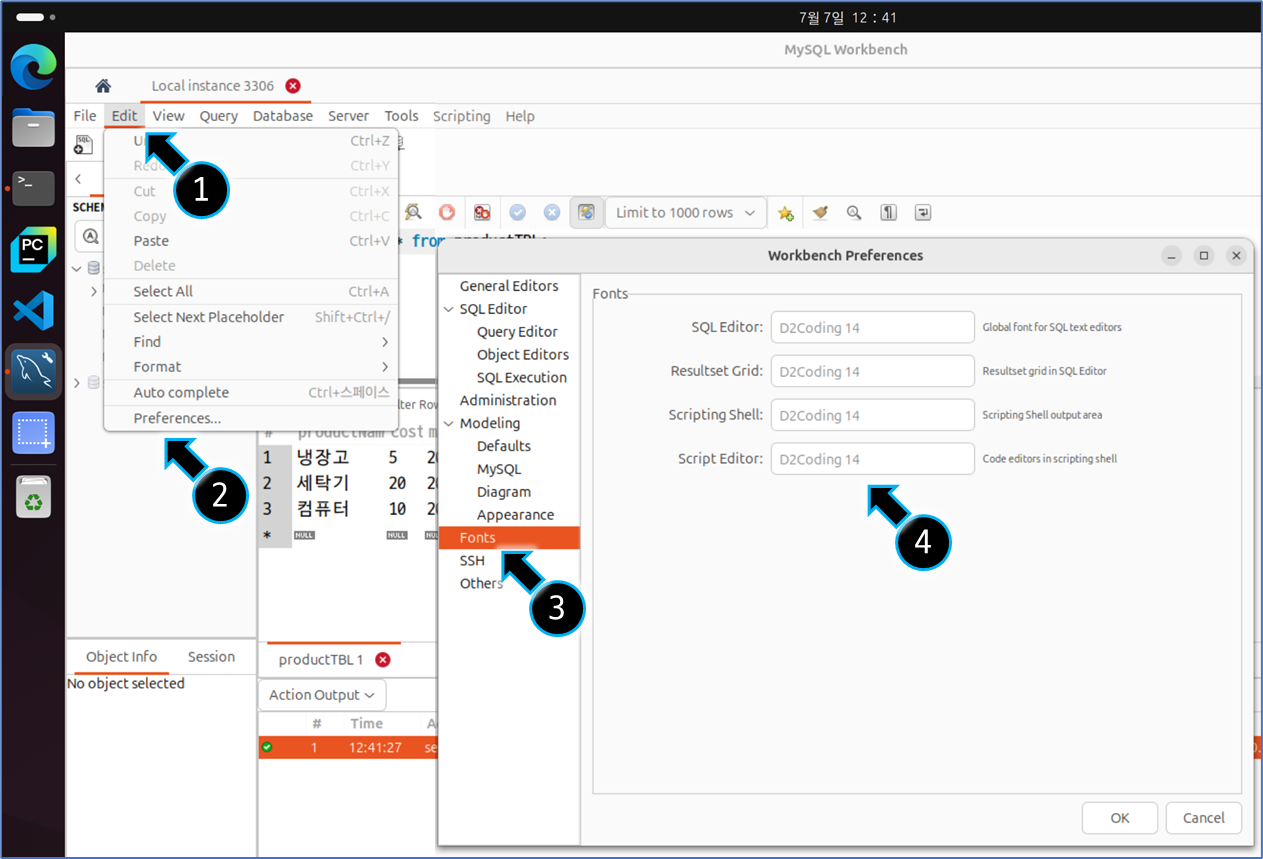
Task: Choose Auto complete in the Edit menu
Action: (251, 393)
